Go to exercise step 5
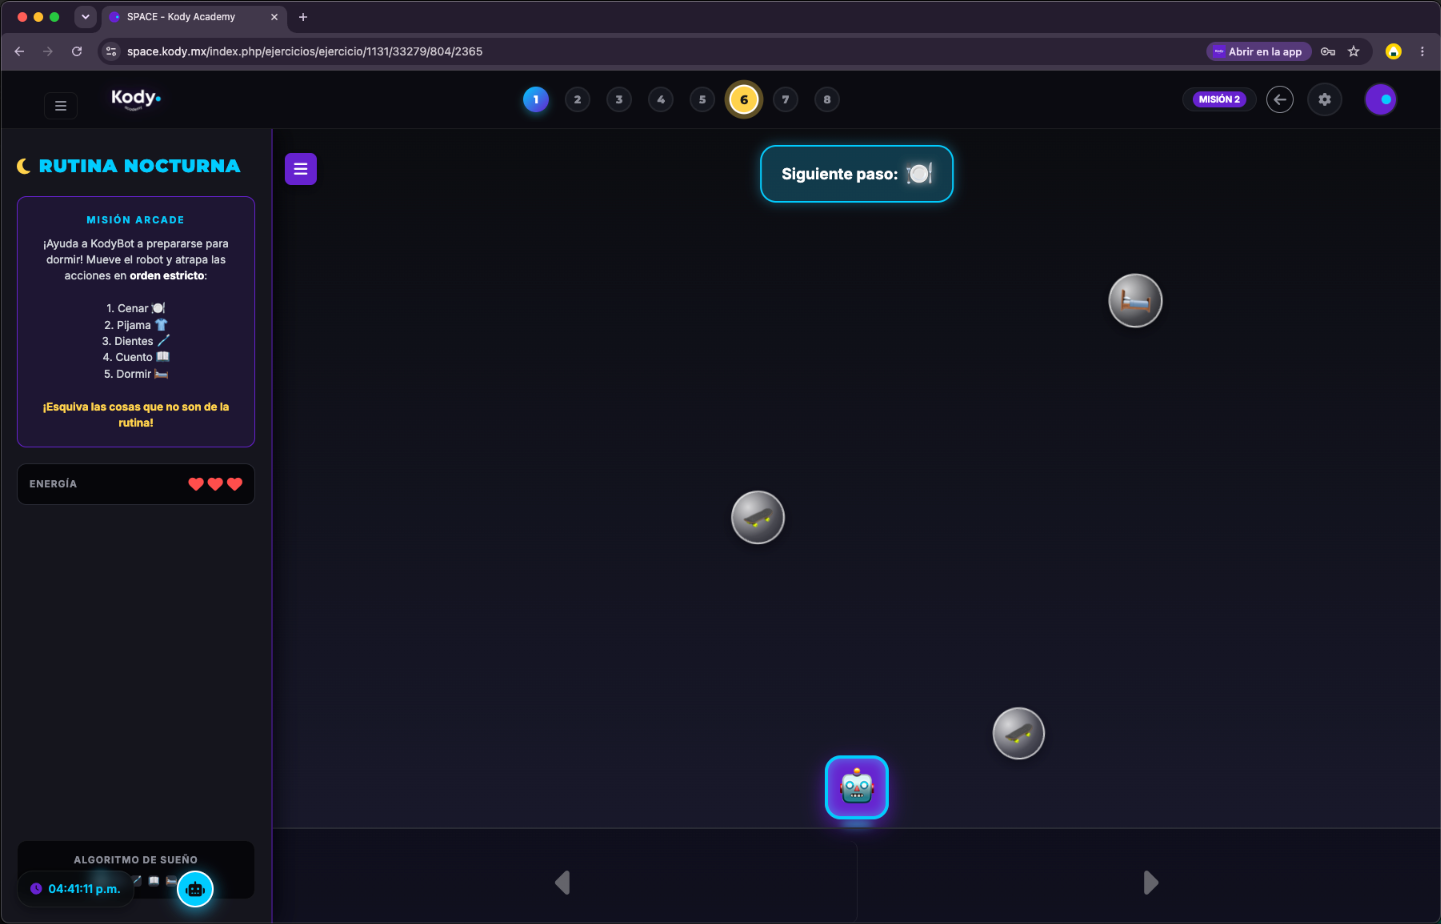The height and width of the screenshot is (924, 1441). [702, 99]
